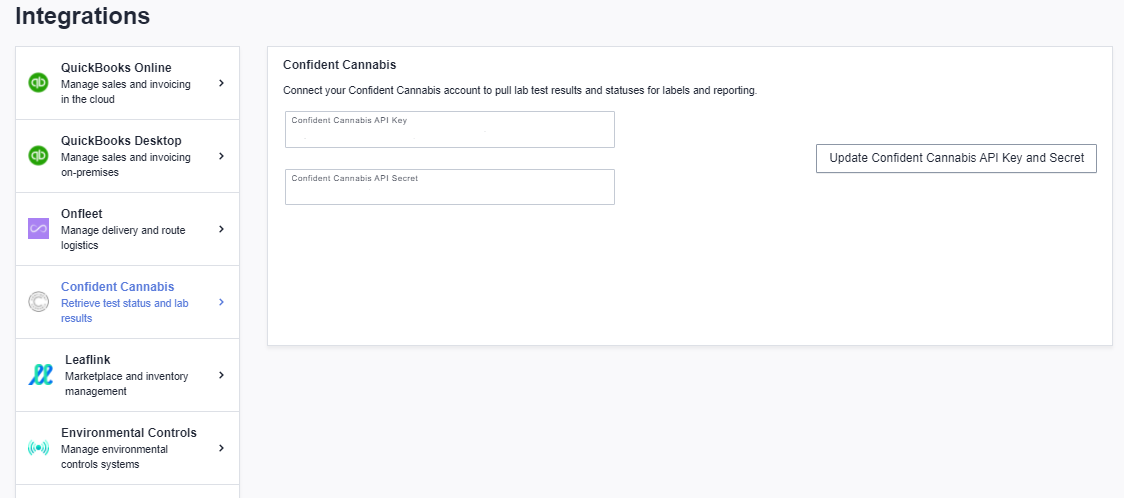Viewport: 1124px width, 498px height.
Task: Click Update Confident Cannabis API Key and Secret
Action: [956, 158]
